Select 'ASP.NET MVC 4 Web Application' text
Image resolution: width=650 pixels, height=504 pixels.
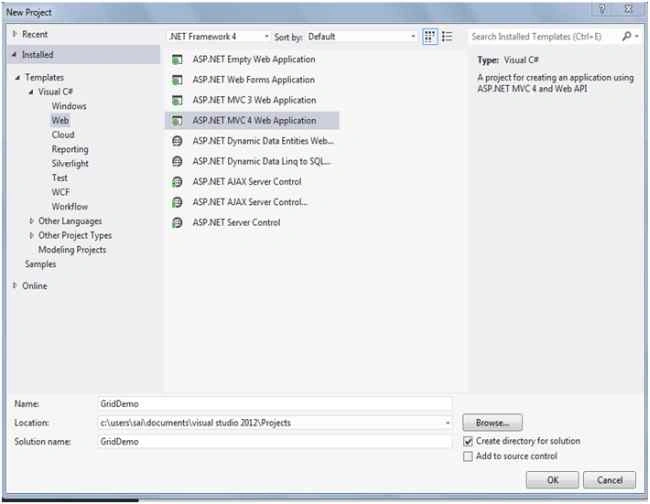[254, 121]
